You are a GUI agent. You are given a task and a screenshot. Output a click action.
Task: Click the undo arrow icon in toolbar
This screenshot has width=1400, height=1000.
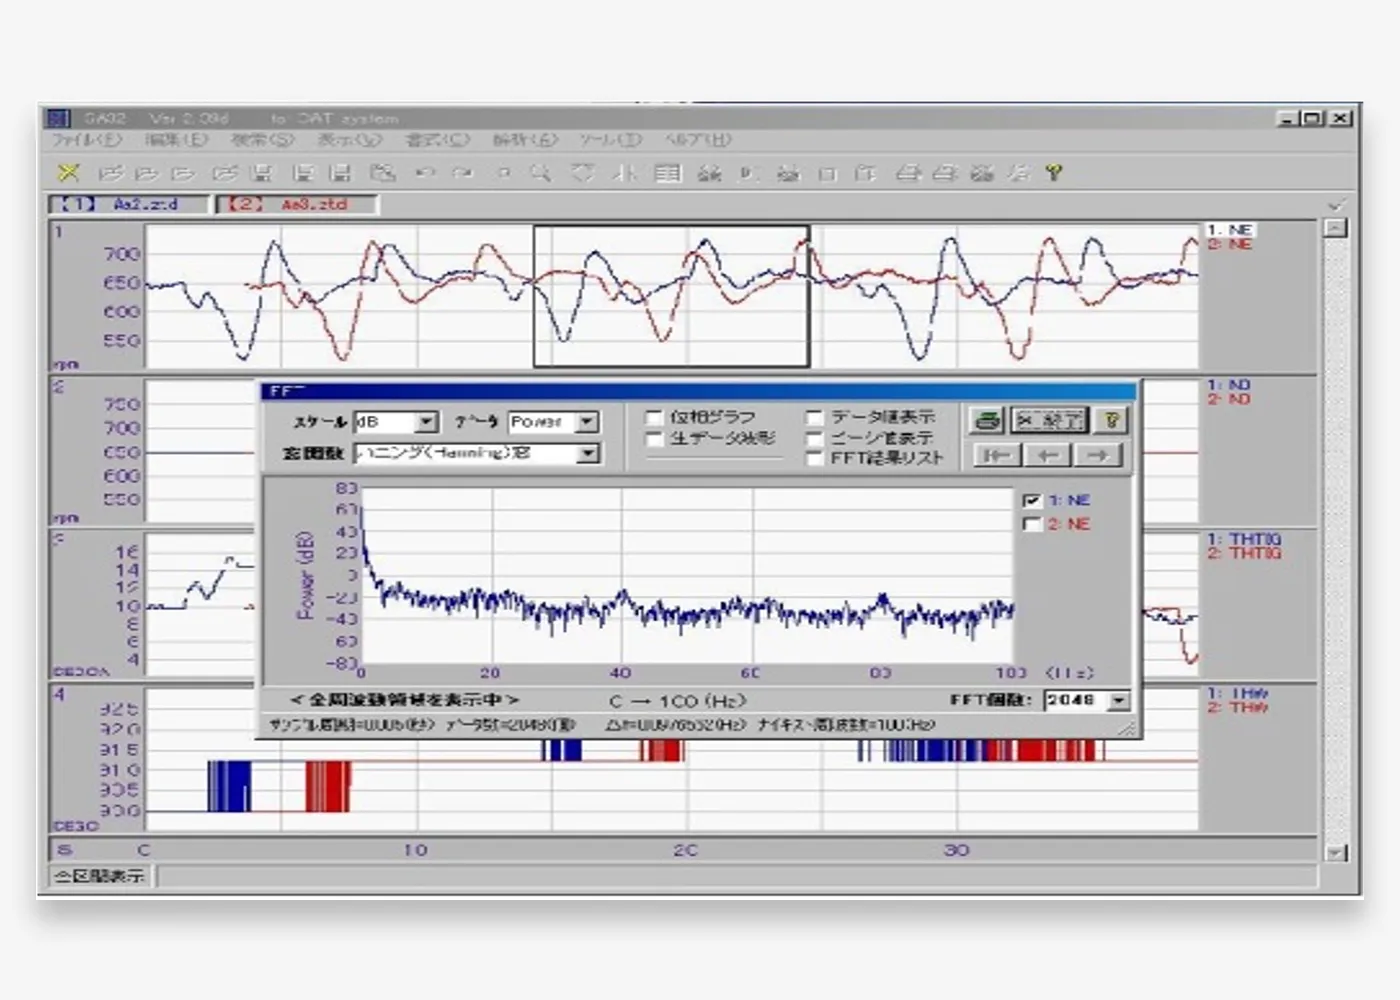coord(425,173)
